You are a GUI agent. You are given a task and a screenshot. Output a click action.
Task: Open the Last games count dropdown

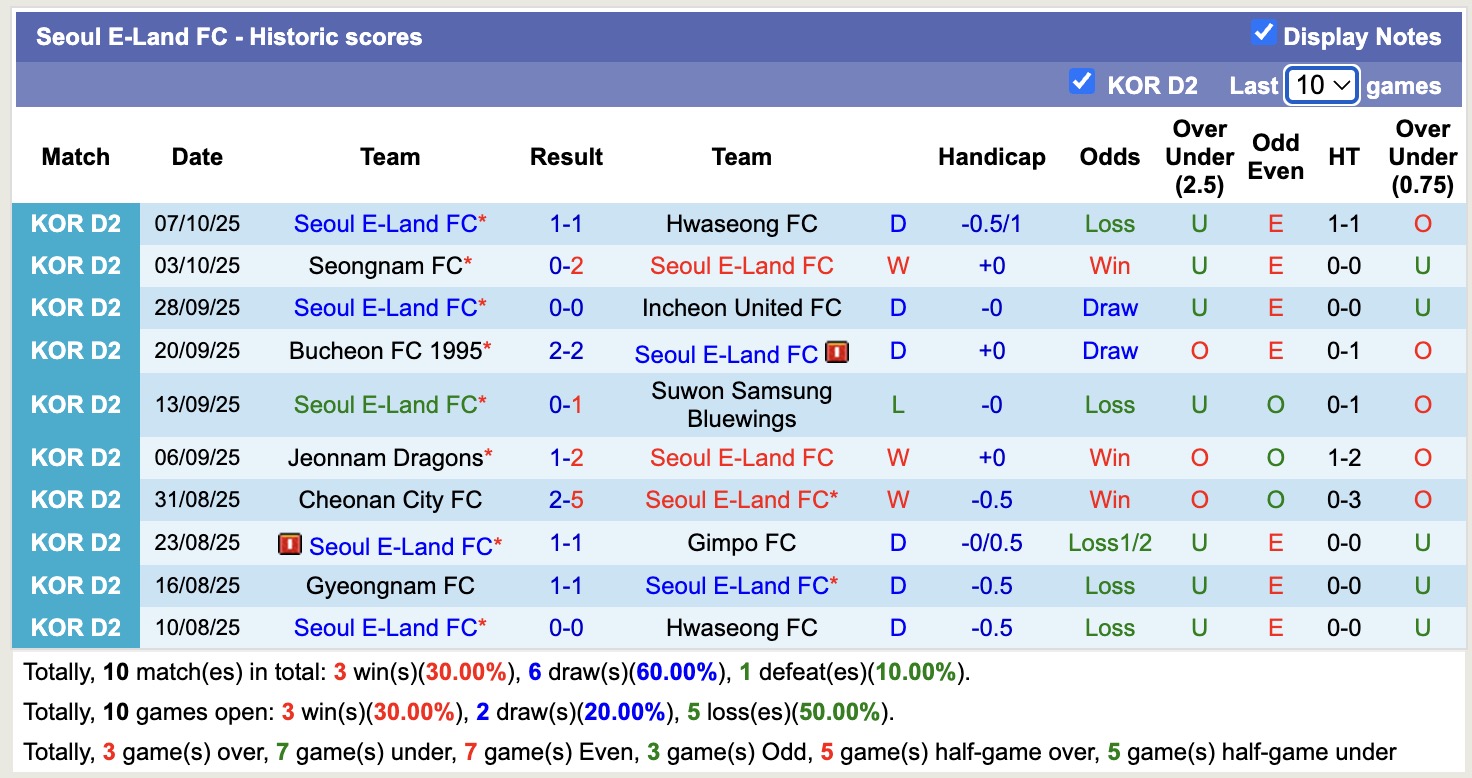[x=1321, y=85]
